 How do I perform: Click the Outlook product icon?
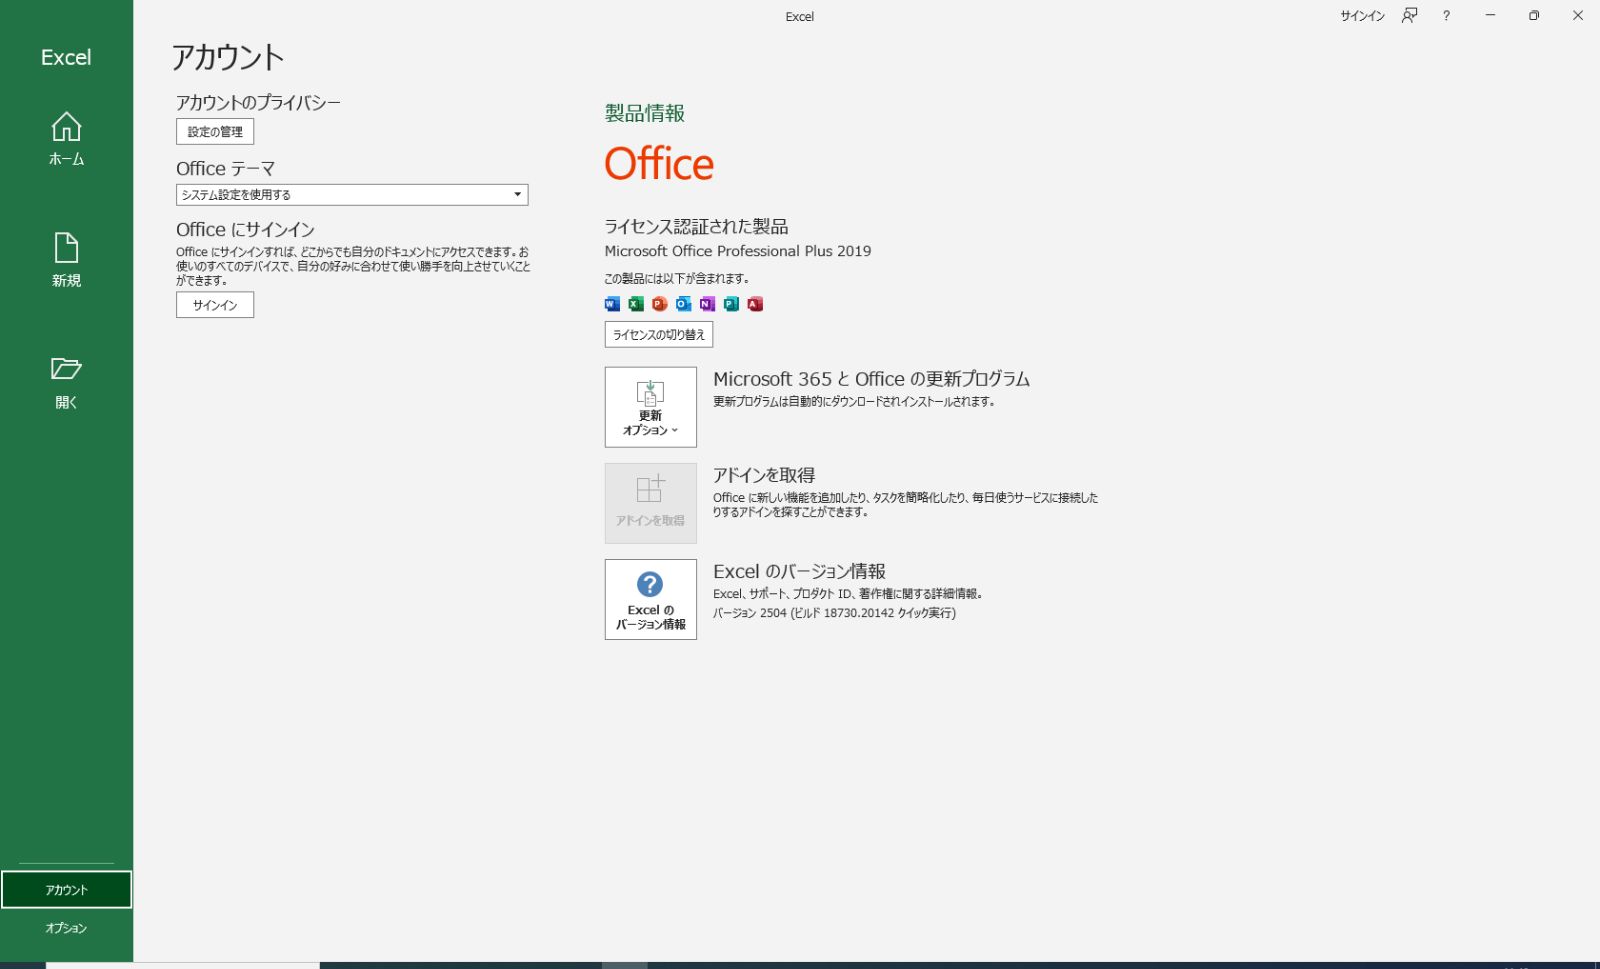pyautogui.click(x=684, y=304)
